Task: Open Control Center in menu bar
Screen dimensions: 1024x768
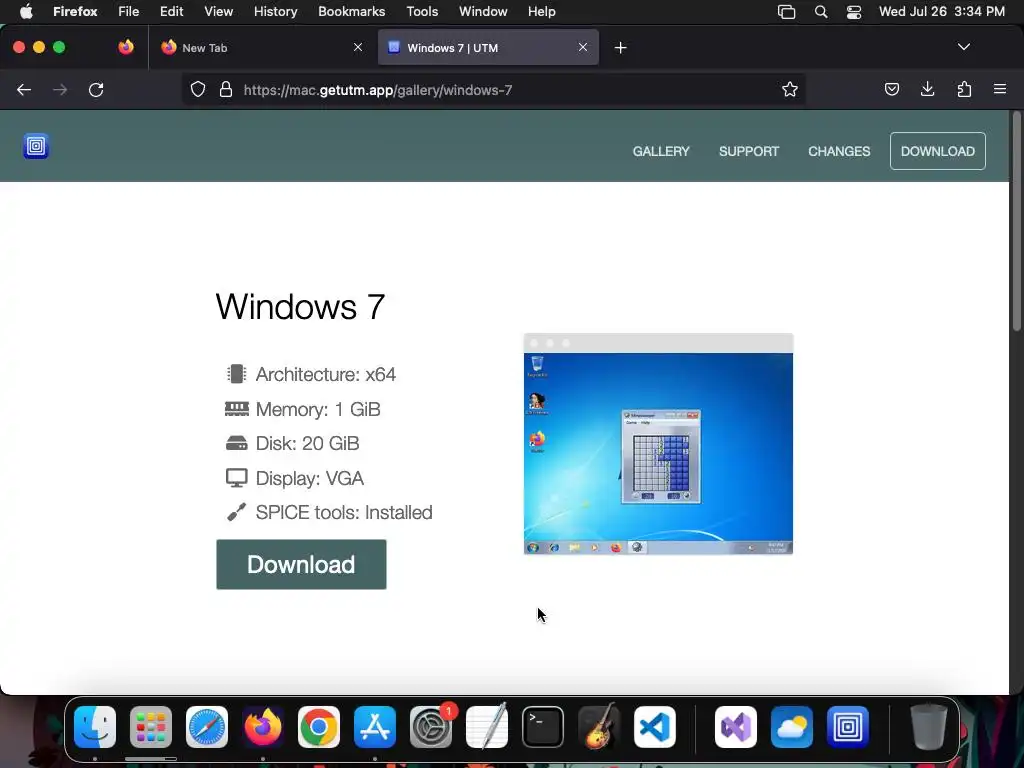Action: [854, 12]
